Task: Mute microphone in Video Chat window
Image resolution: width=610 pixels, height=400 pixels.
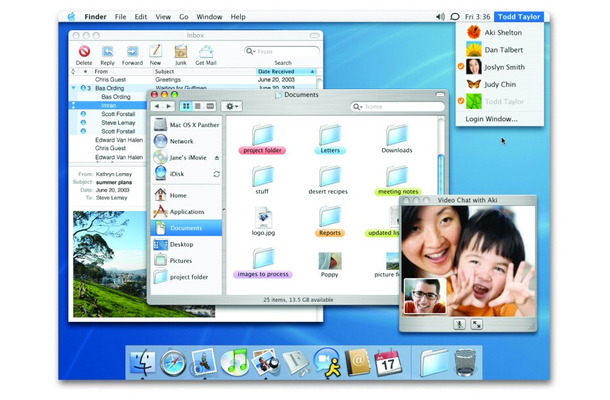Action: 459,324
